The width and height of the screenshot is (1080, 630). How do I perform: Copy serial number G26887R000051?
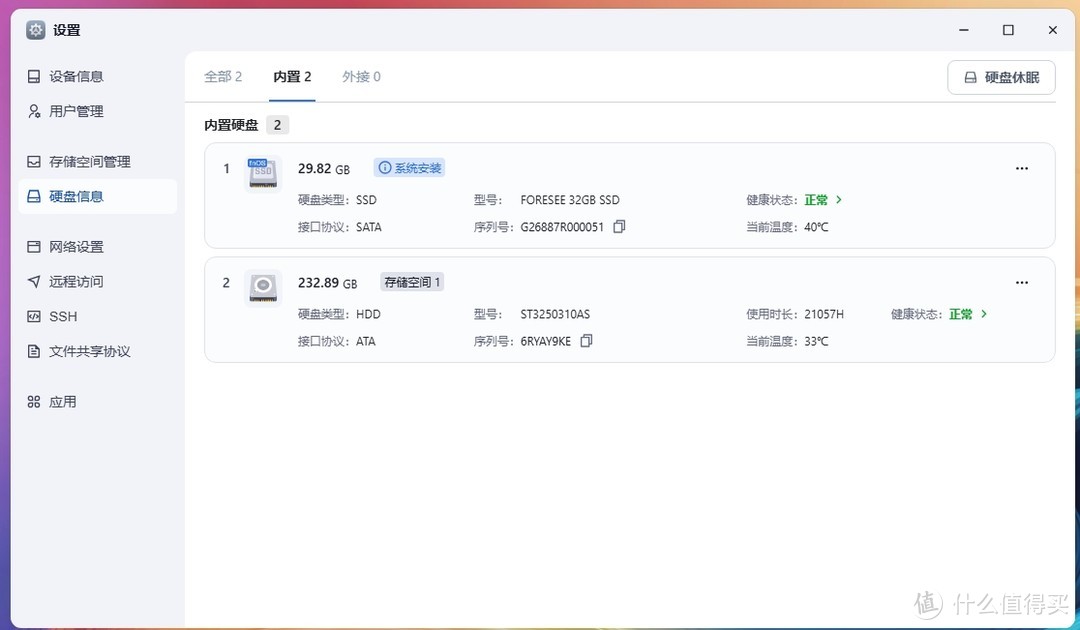(x=618, y=227)
